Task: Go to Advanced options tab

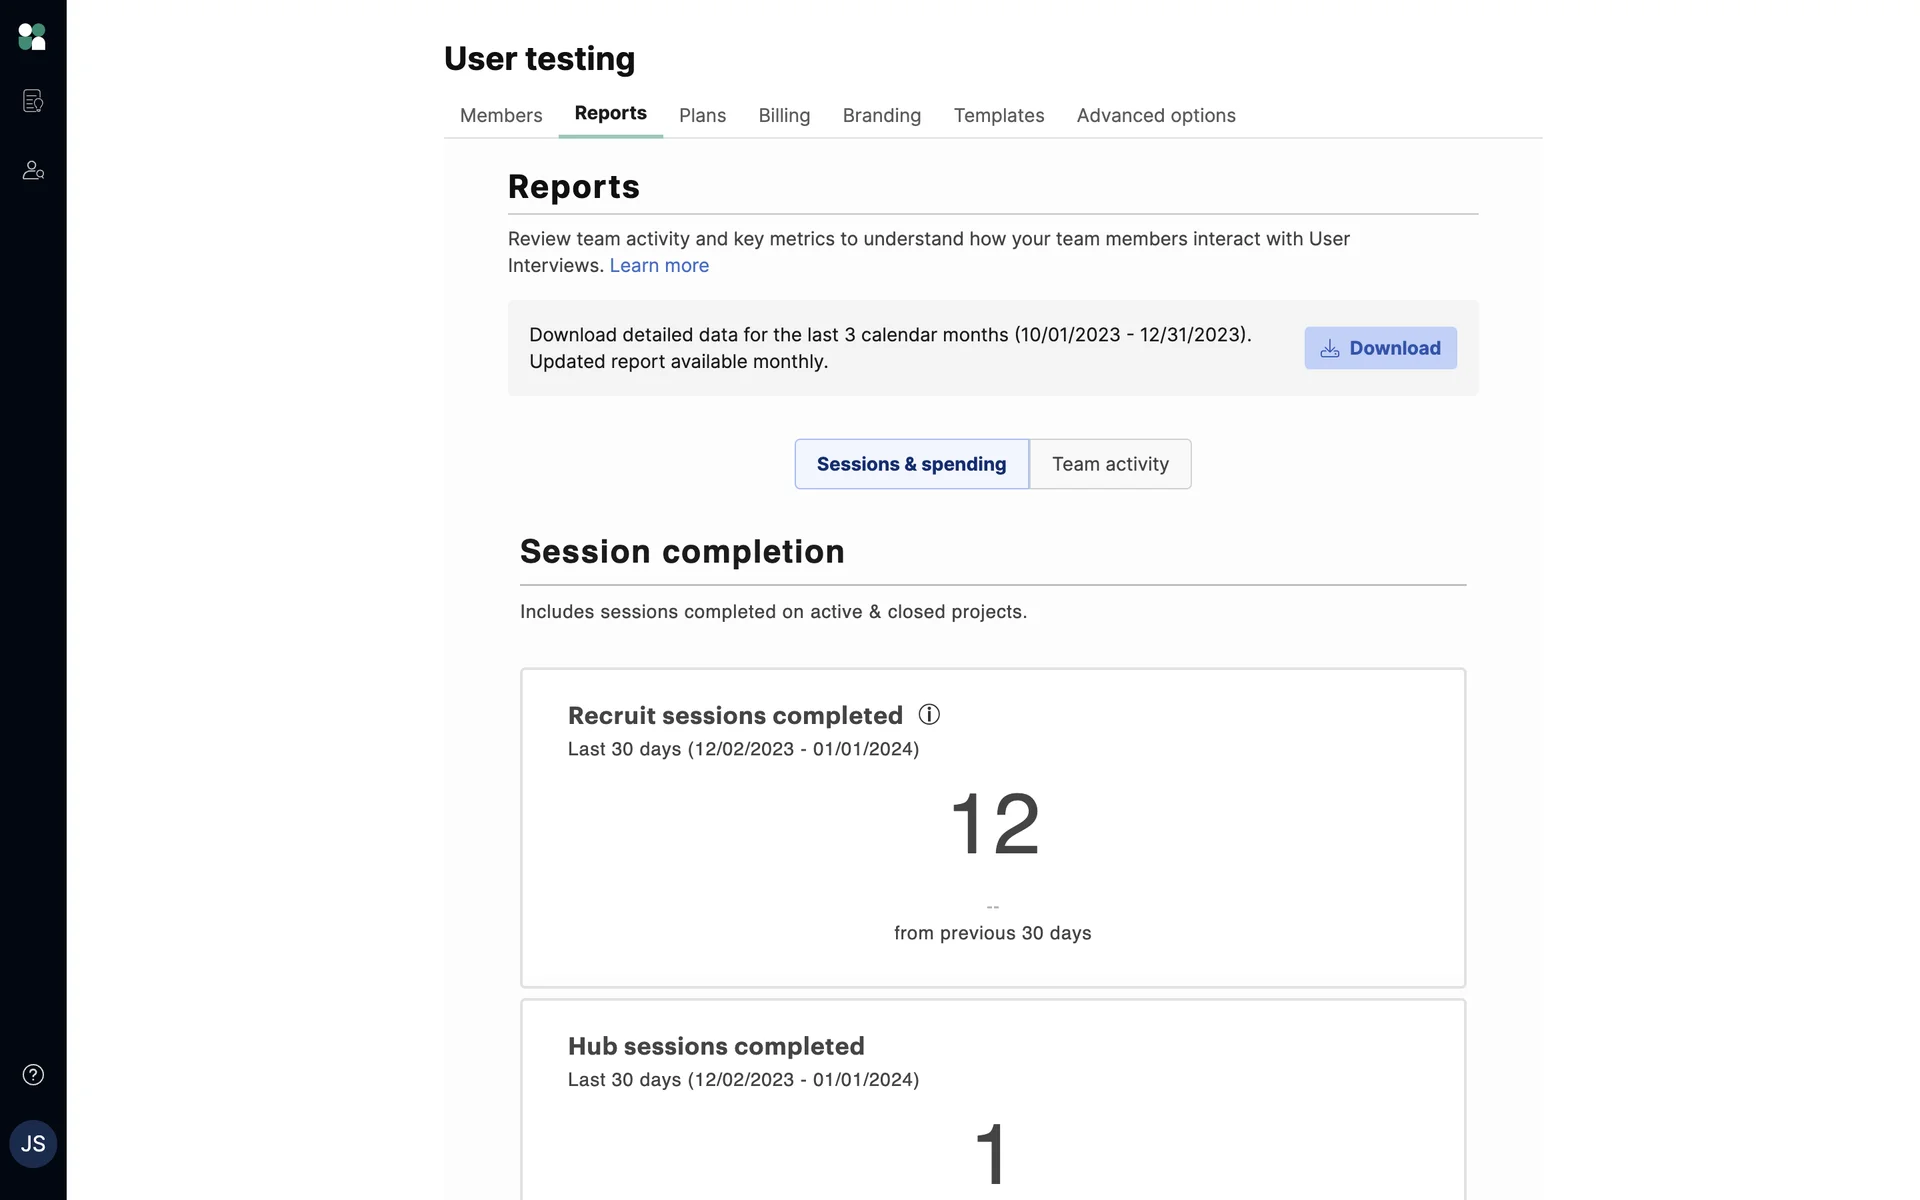Action: 1155,116
